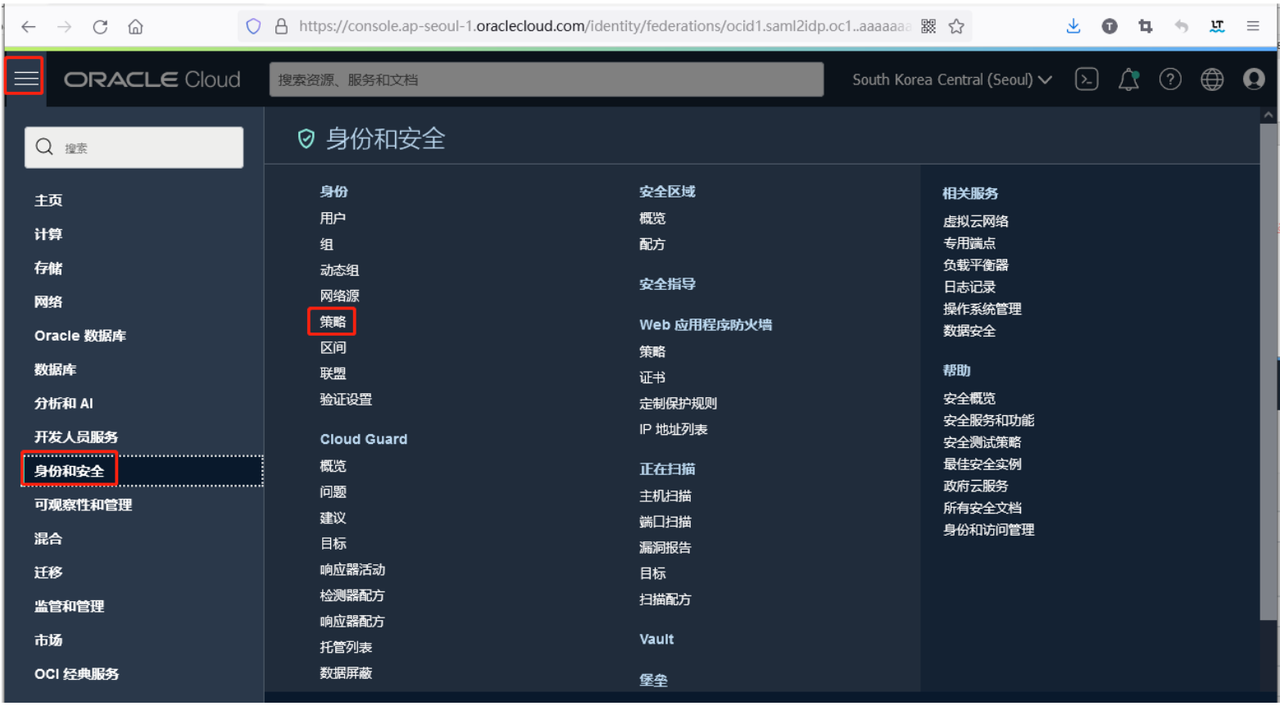Open the 配方 link under 安全区域
This screenshot has height=706, width=1280.
[x=652, y=244]
